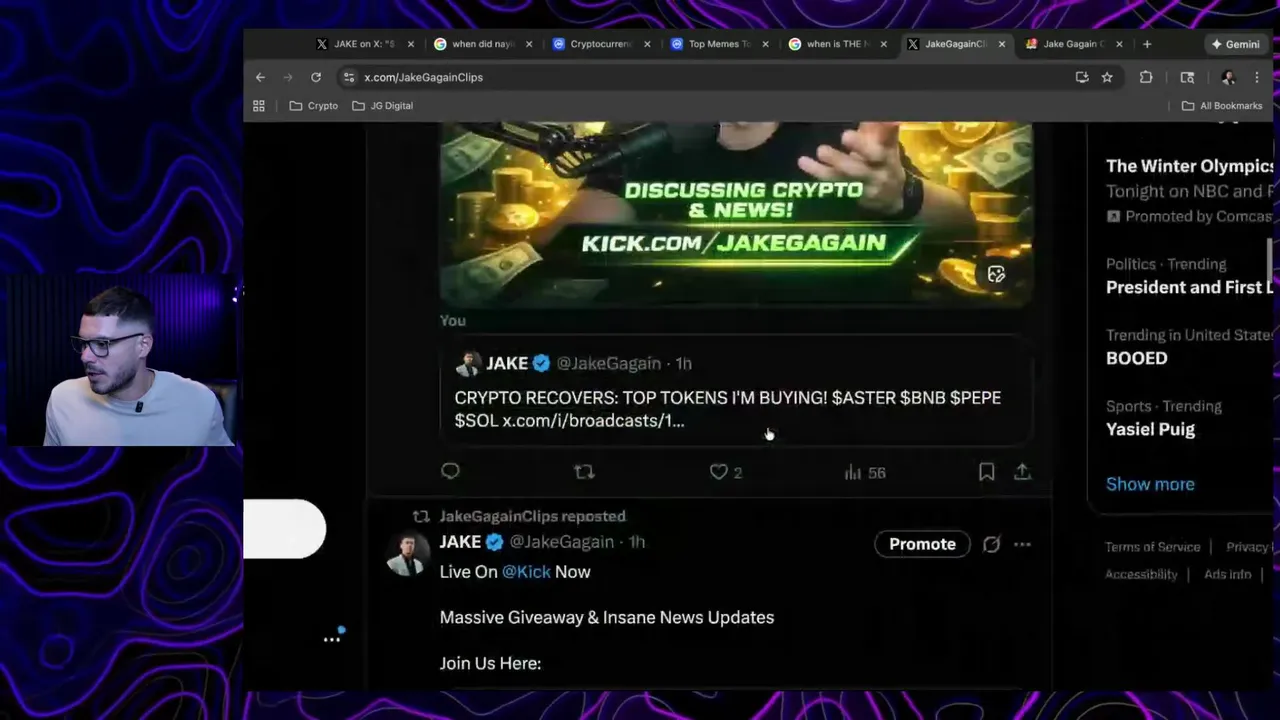Open Chrome's three-dot menu

pos(1257,77)
